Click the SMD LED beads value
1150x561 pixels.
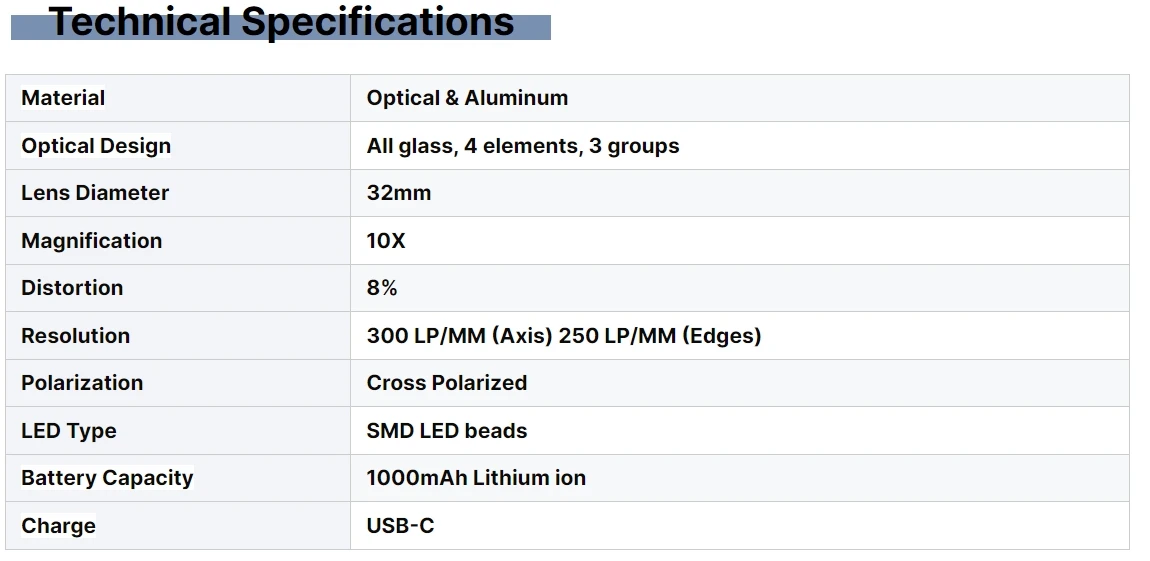[447, 431]
